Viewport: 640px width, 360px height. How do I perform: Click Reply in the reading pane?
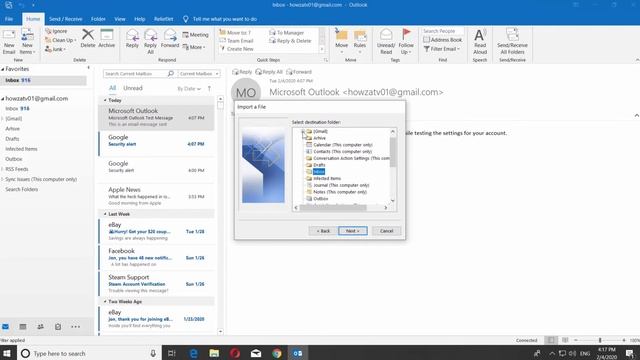pyautogui.click(x=242, y=72)
